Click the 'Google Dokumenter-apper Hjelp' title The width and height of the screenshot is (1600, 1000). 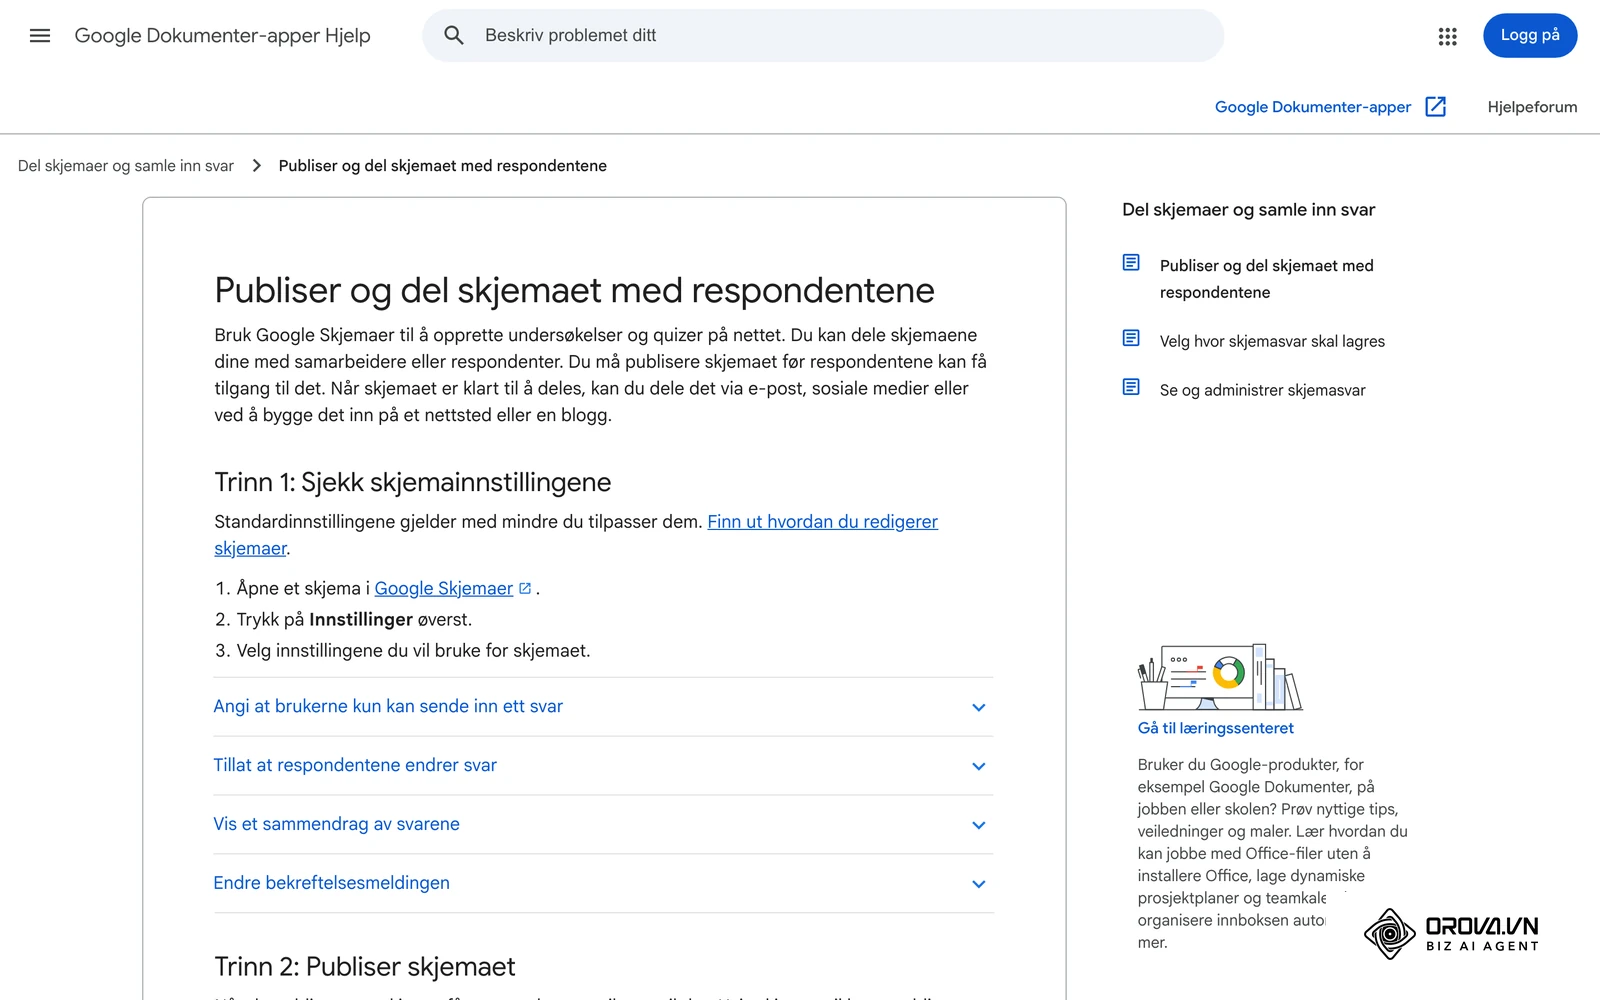[222, 36]
